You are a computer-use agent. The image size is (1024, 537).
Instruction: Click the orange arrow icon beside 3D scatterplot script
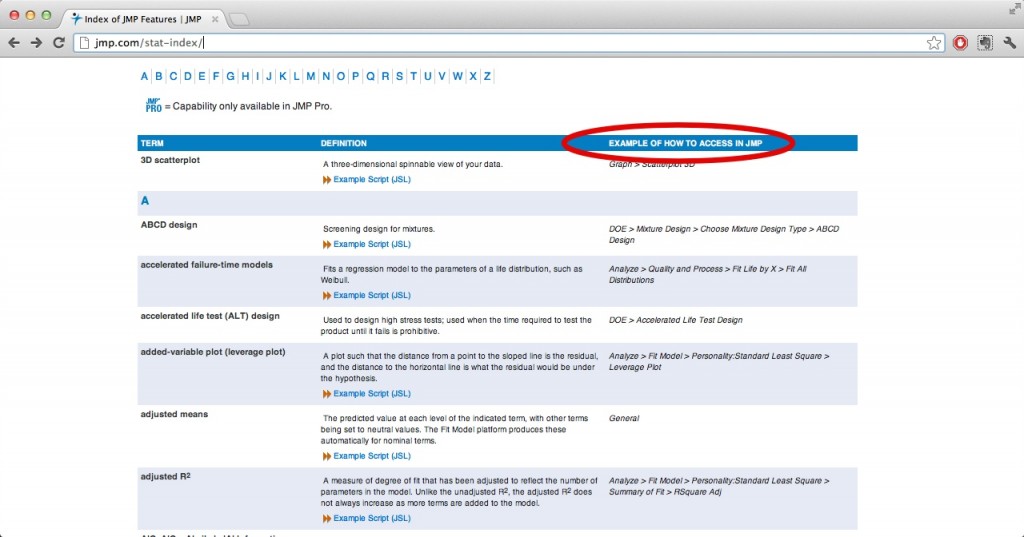(327, 180)
